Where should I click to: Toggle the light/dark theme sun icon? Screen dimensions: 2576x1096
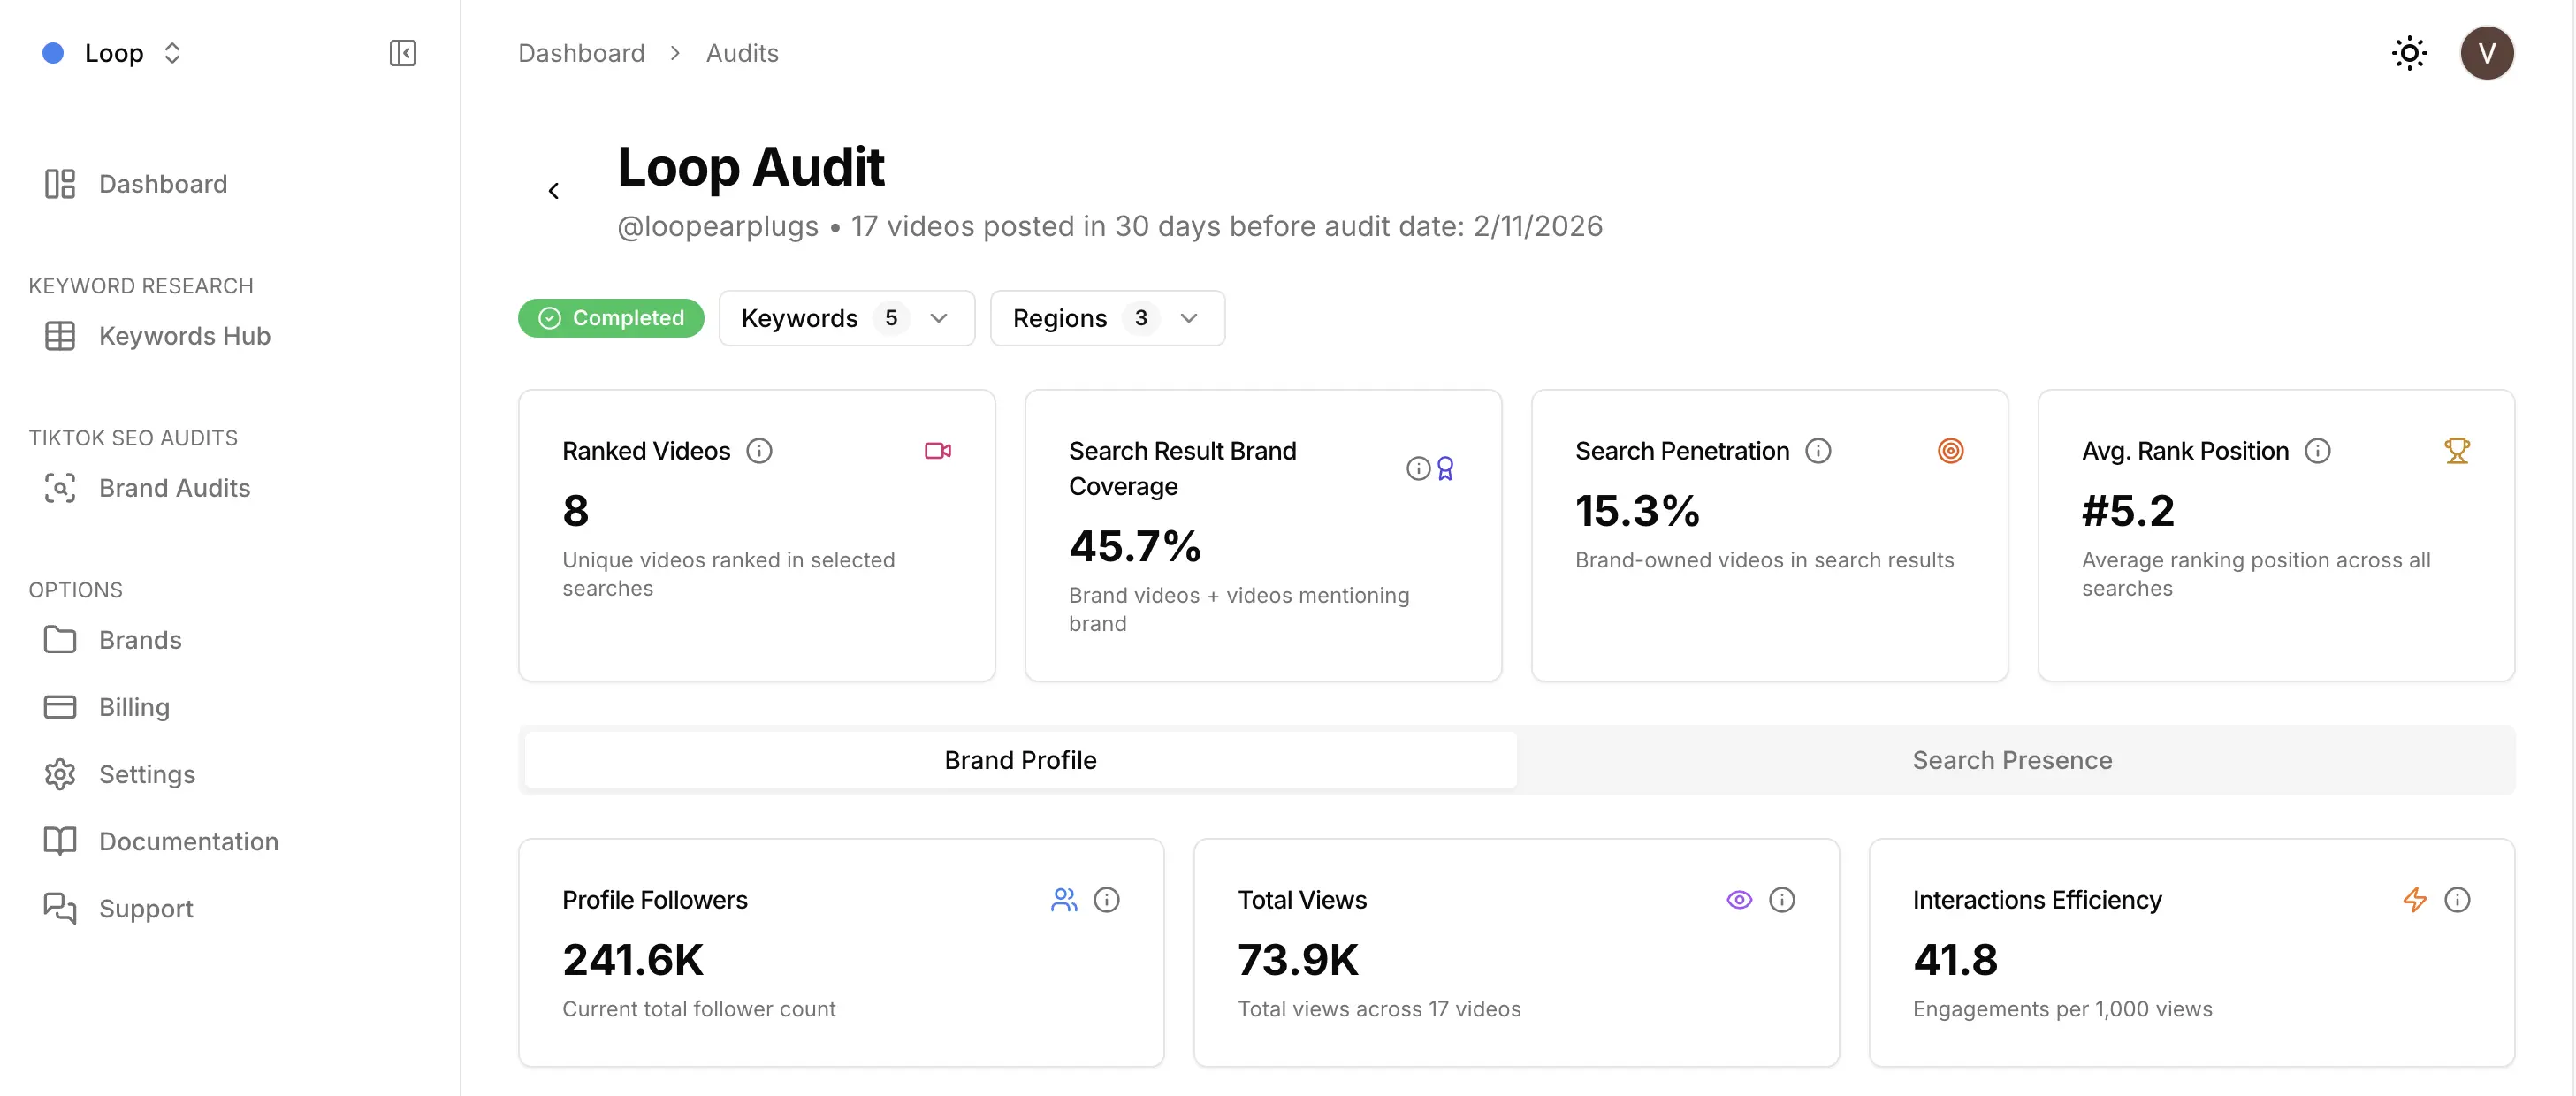[x=2409, y=53]
